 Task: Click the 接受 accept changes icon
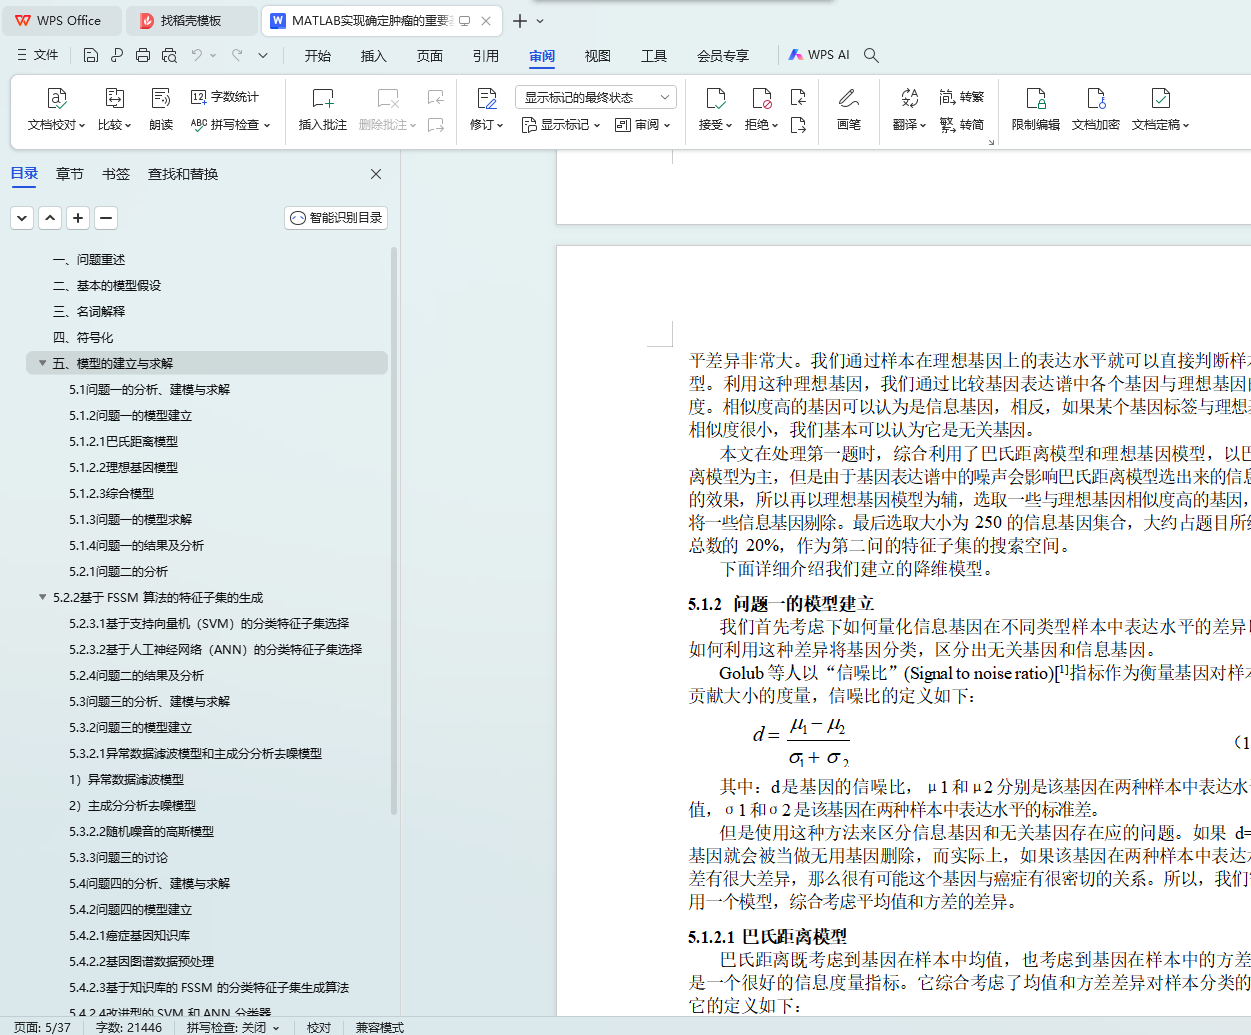click(x=715, y=98)
